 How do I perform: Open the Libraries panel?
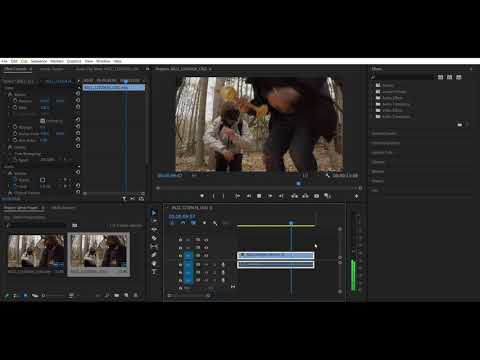pos(378,162)
